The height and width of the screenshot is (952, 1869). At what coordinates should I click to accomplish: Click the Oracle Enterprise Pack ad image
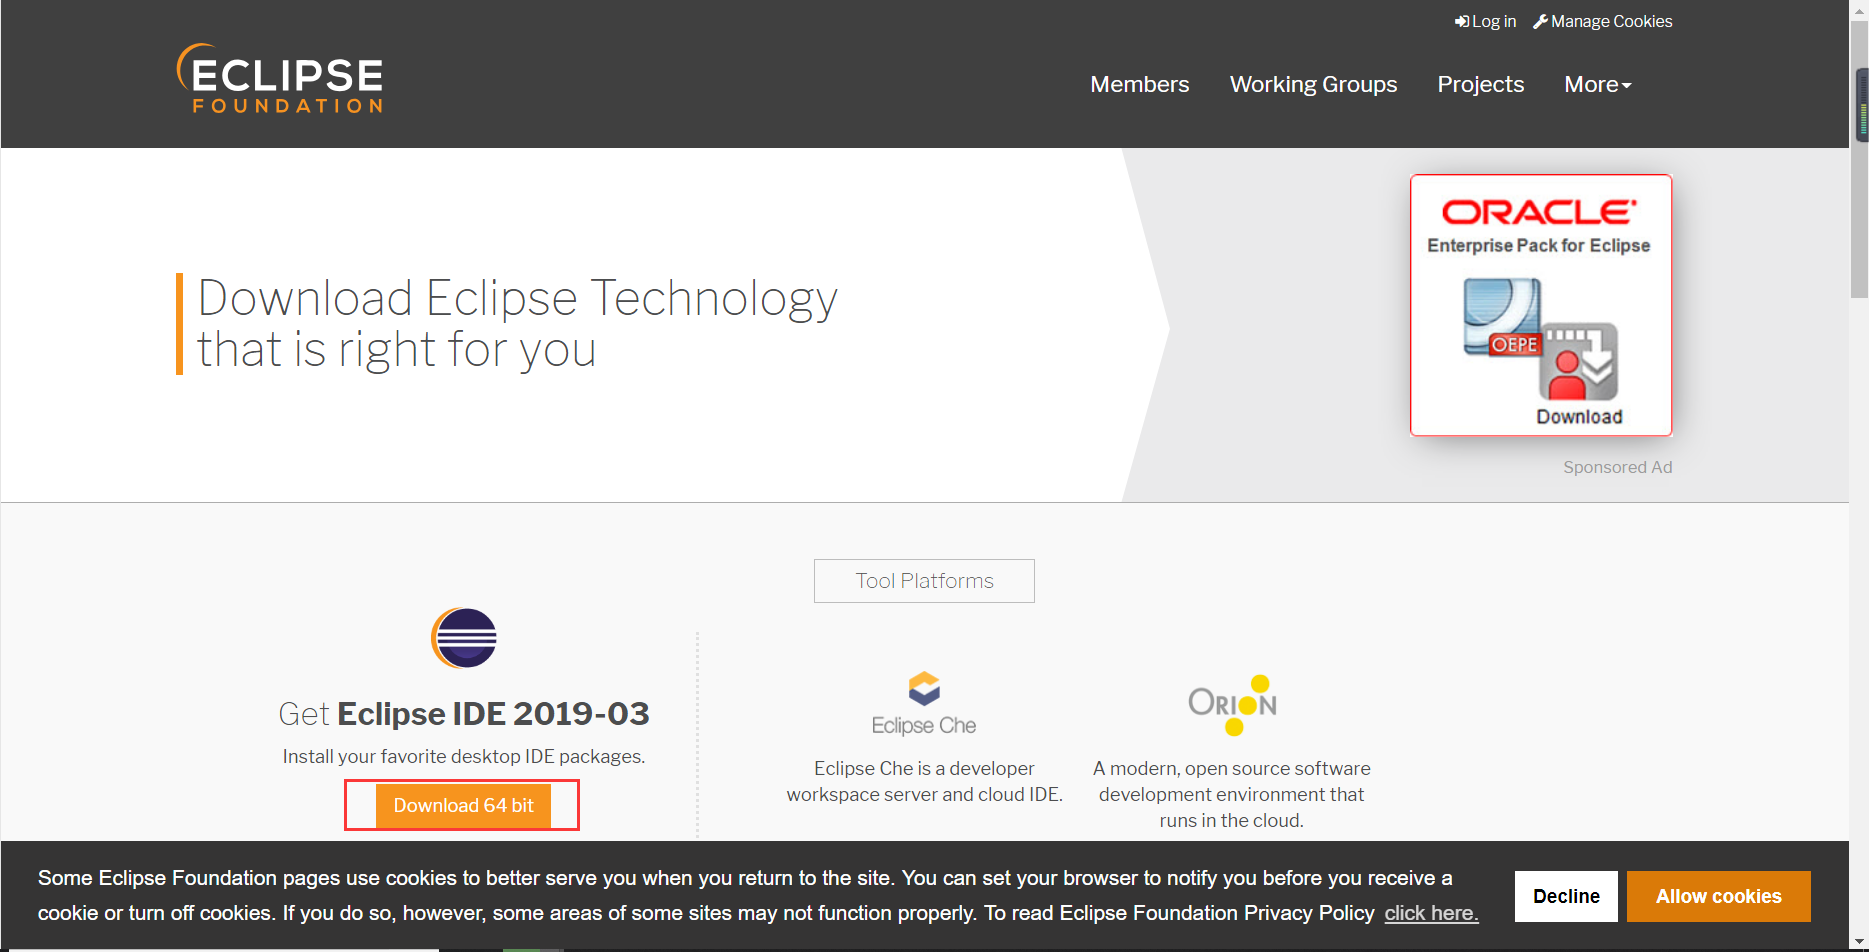[x=1541, y=305]
